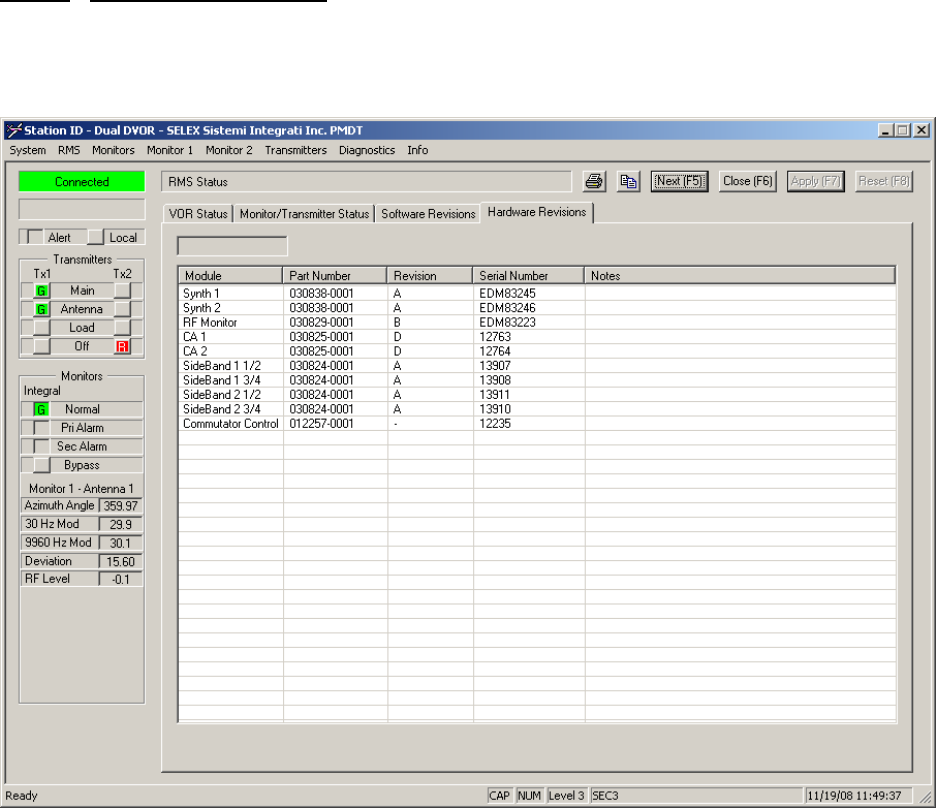Screen dimensions: 936x808
Task: Open the Diagnostics menu
Action: click(367, 150)
